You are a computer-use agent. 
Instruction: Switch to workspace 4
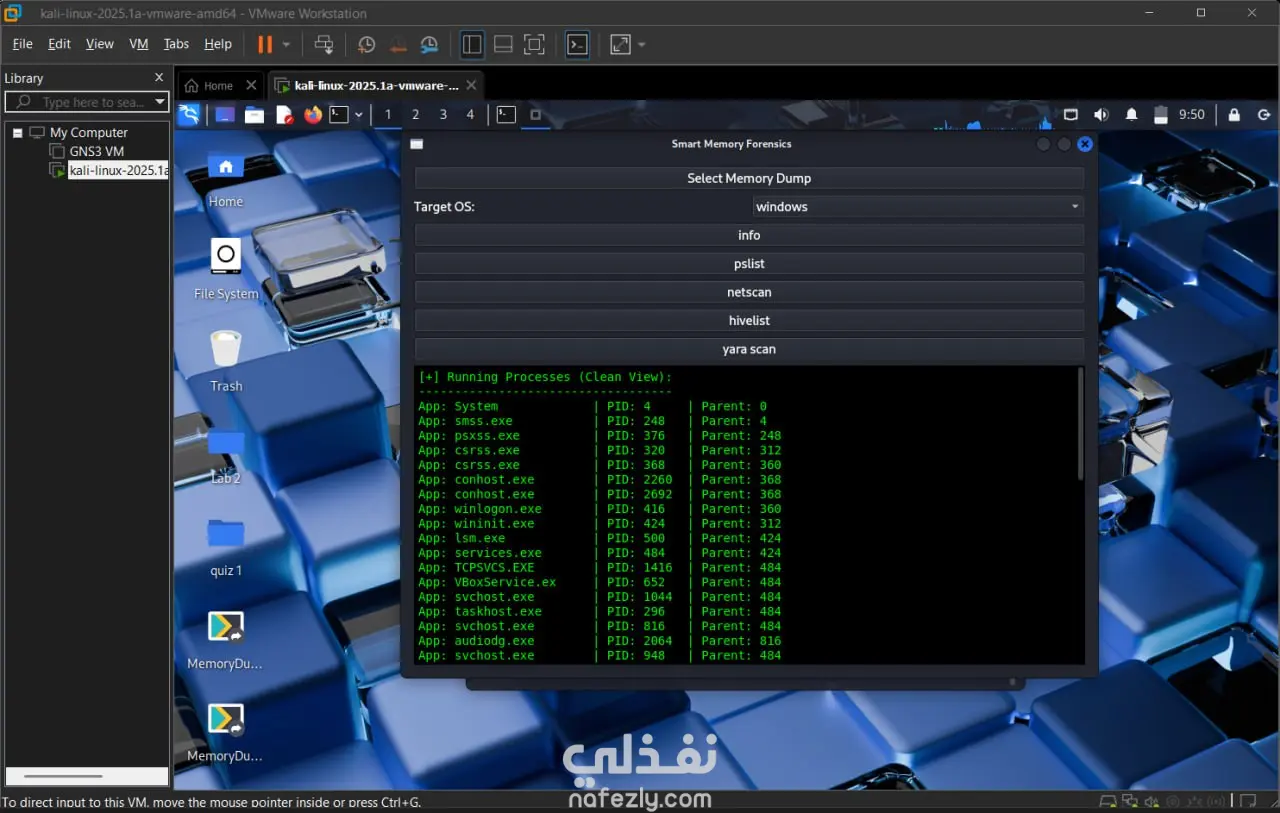coord(470,115)
